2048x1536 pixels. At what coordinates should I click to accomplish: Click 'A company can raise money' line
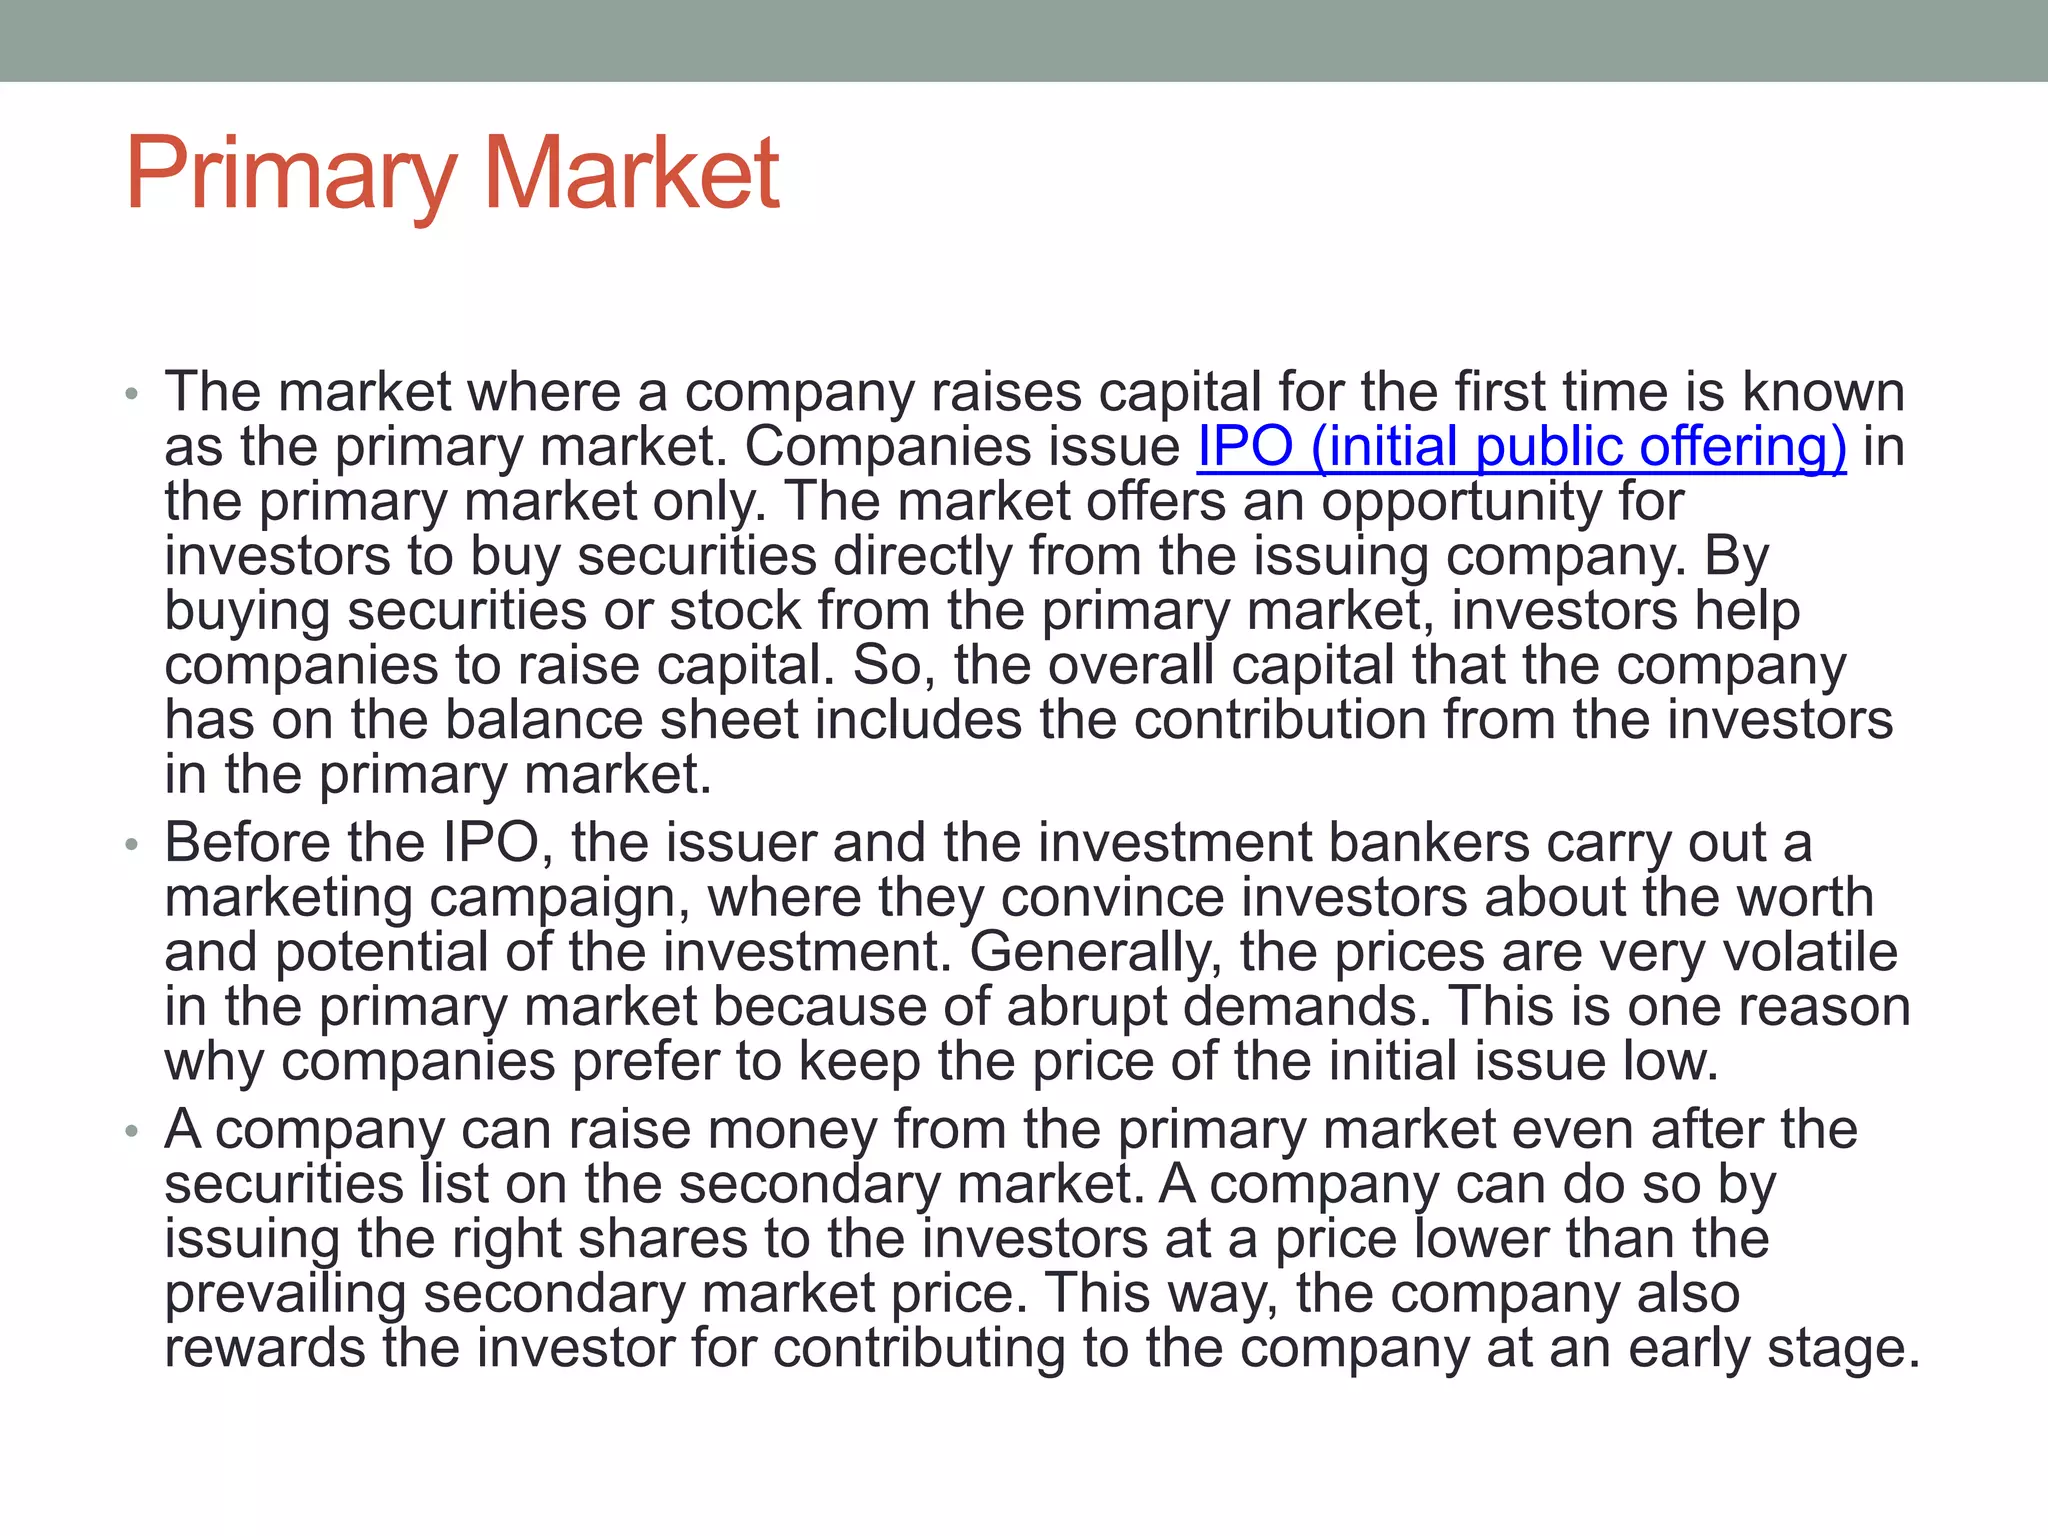click(x=520, y=1130)
